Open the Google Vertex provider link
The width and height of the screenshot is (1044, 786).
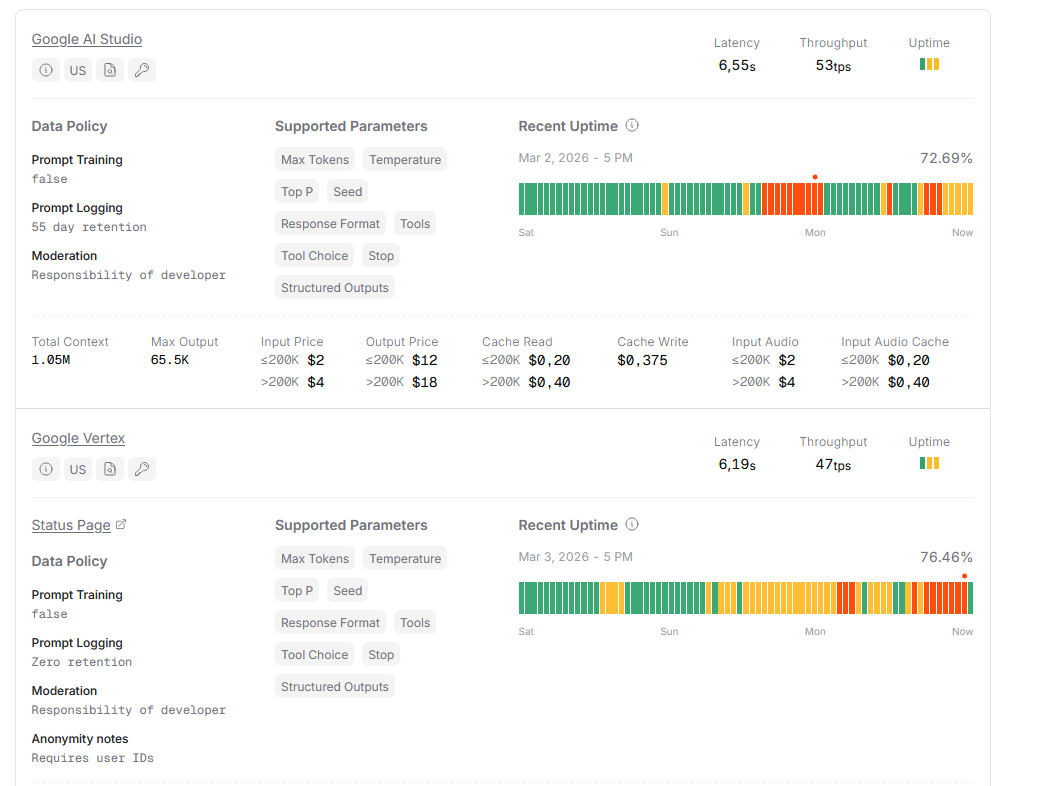tap(78, 439)
